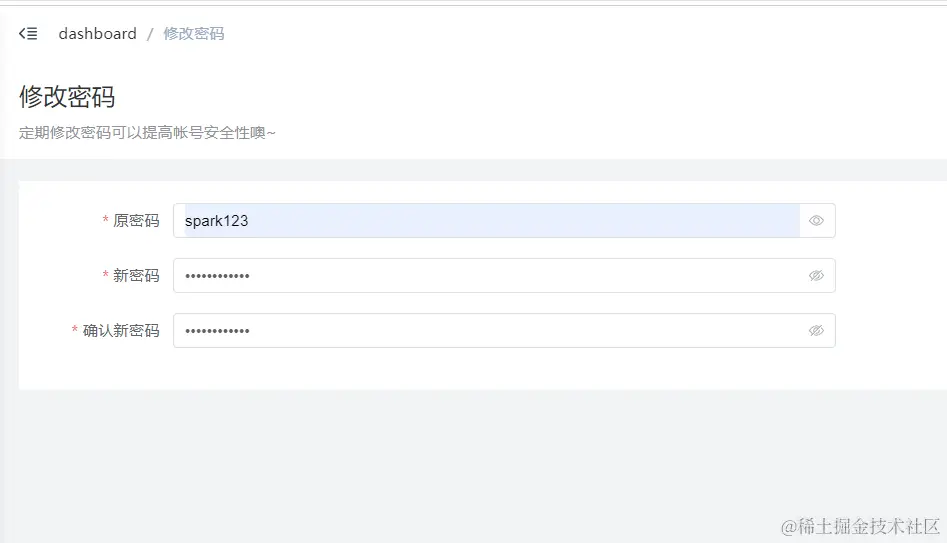Reveal the 确认新密码 value with its crossed-eye icon
Screen dimensions: 947x543
(x=816, y=330)
